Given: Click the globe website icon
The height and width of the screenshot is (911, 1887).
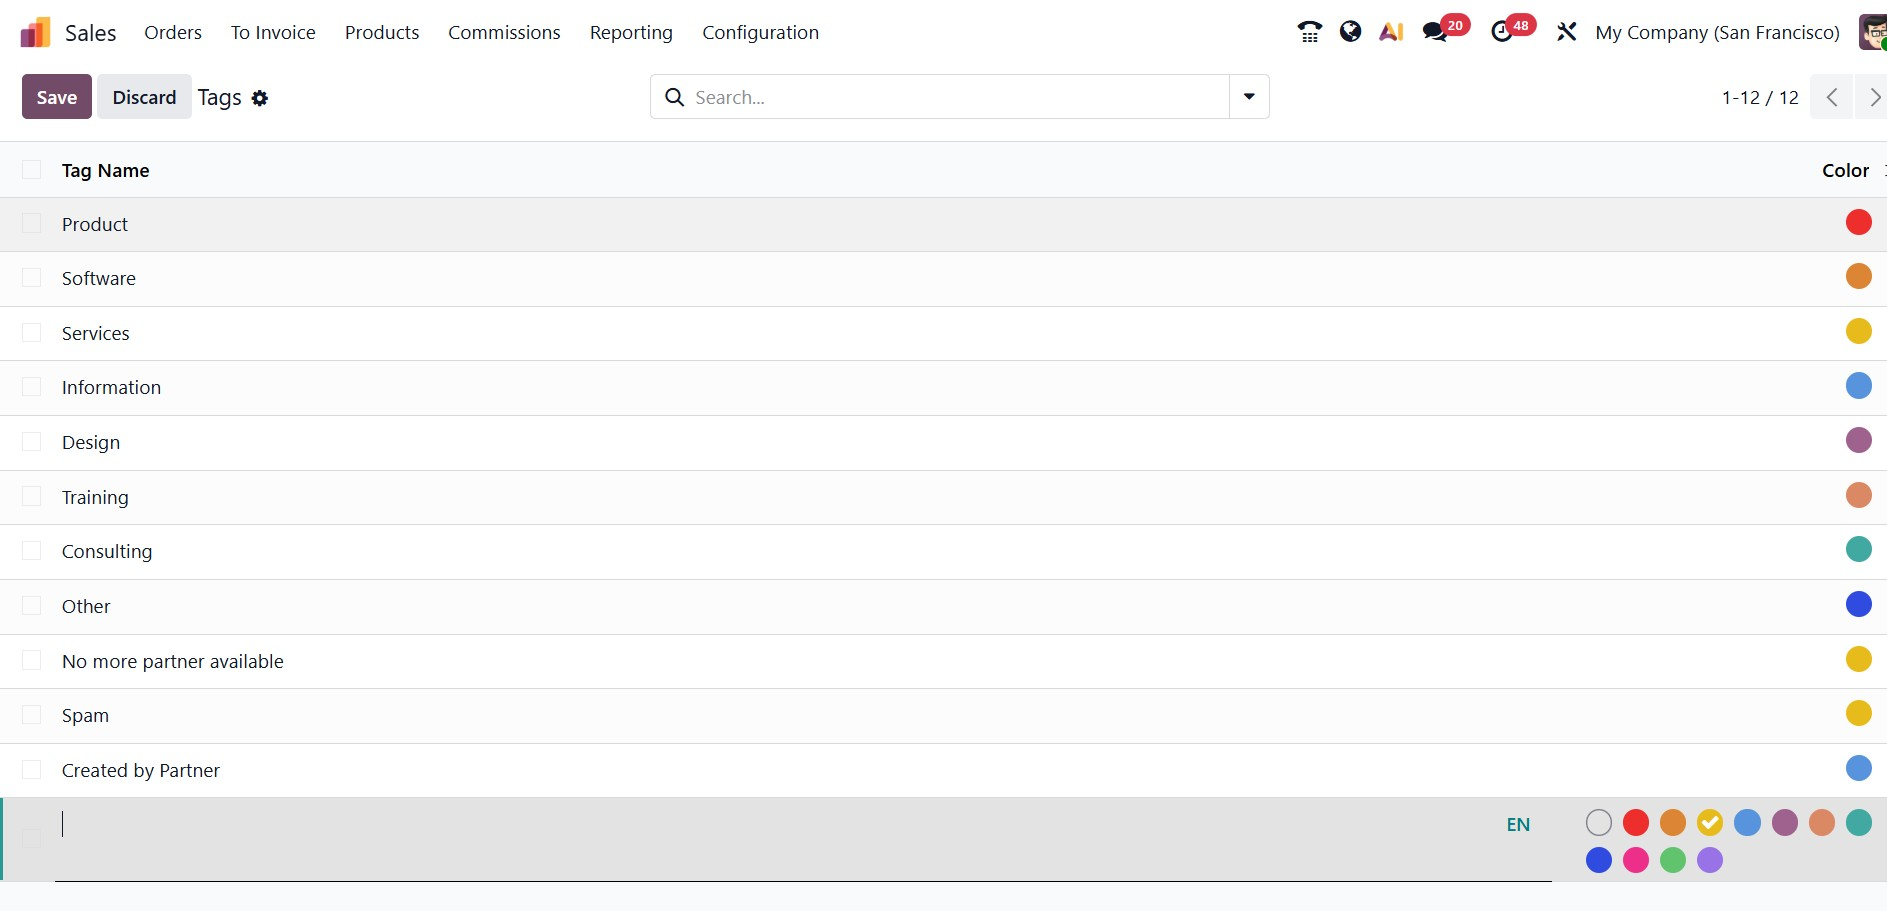Looking at the screenshot, I should pos(1350,32).
